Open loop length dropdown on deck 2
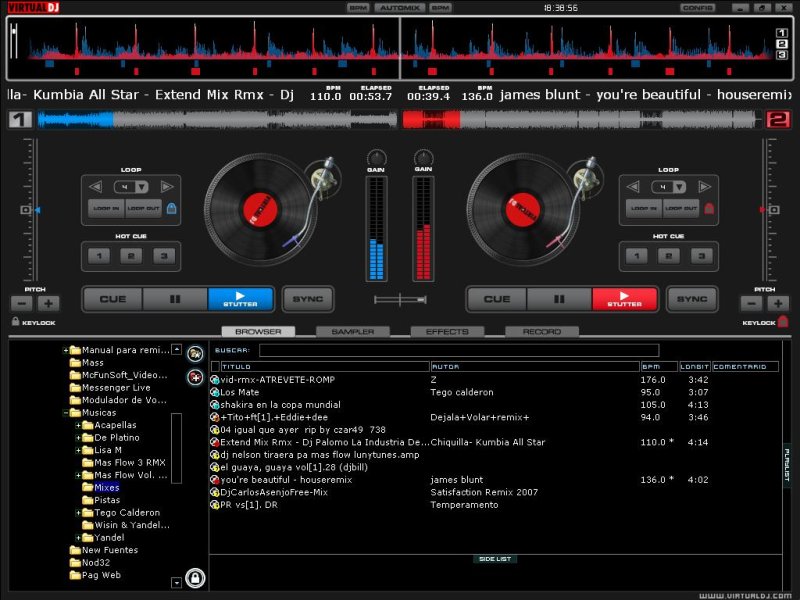Screen dimensions: 800x600 click(x=680, y=187)
